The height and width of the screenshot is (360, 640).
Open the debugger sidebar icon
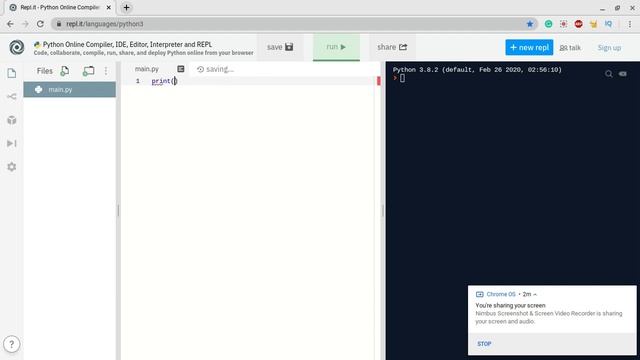pyautogui.click(x=12, y=143)
